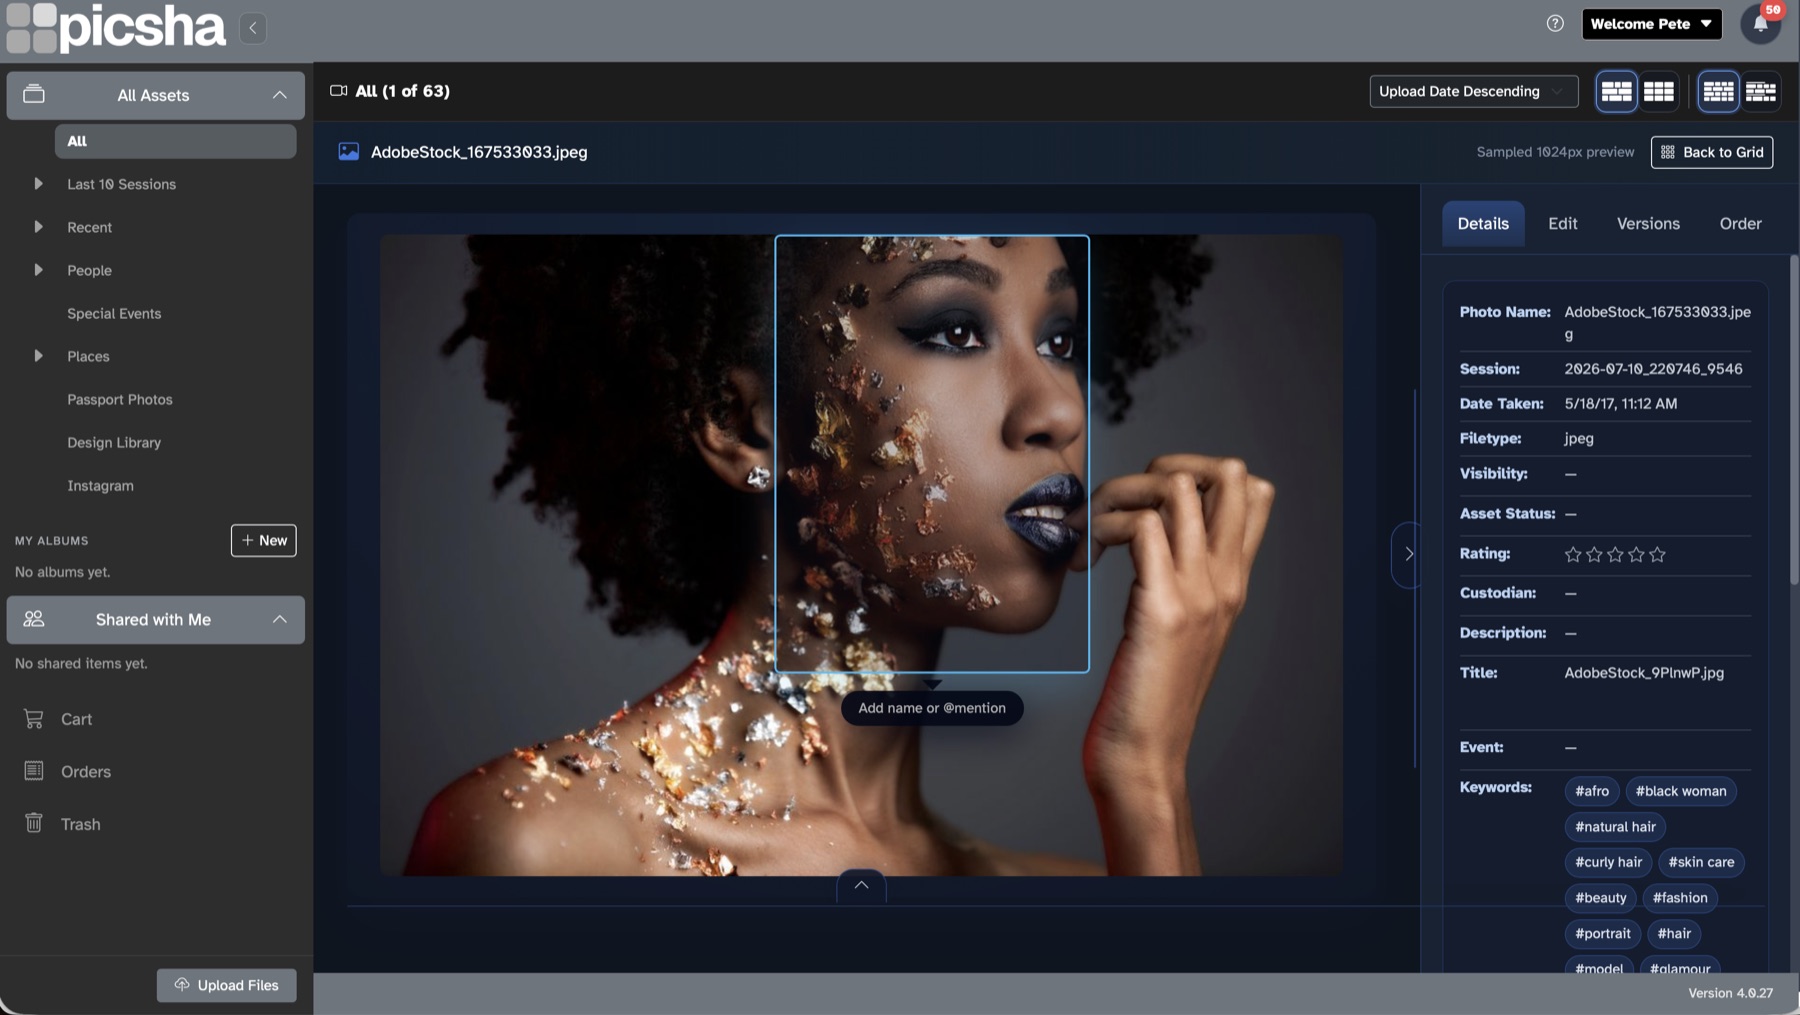Switch to the Edit tab
This screenshot has width=1800, height=1015.
click(x=1563, y=223)
